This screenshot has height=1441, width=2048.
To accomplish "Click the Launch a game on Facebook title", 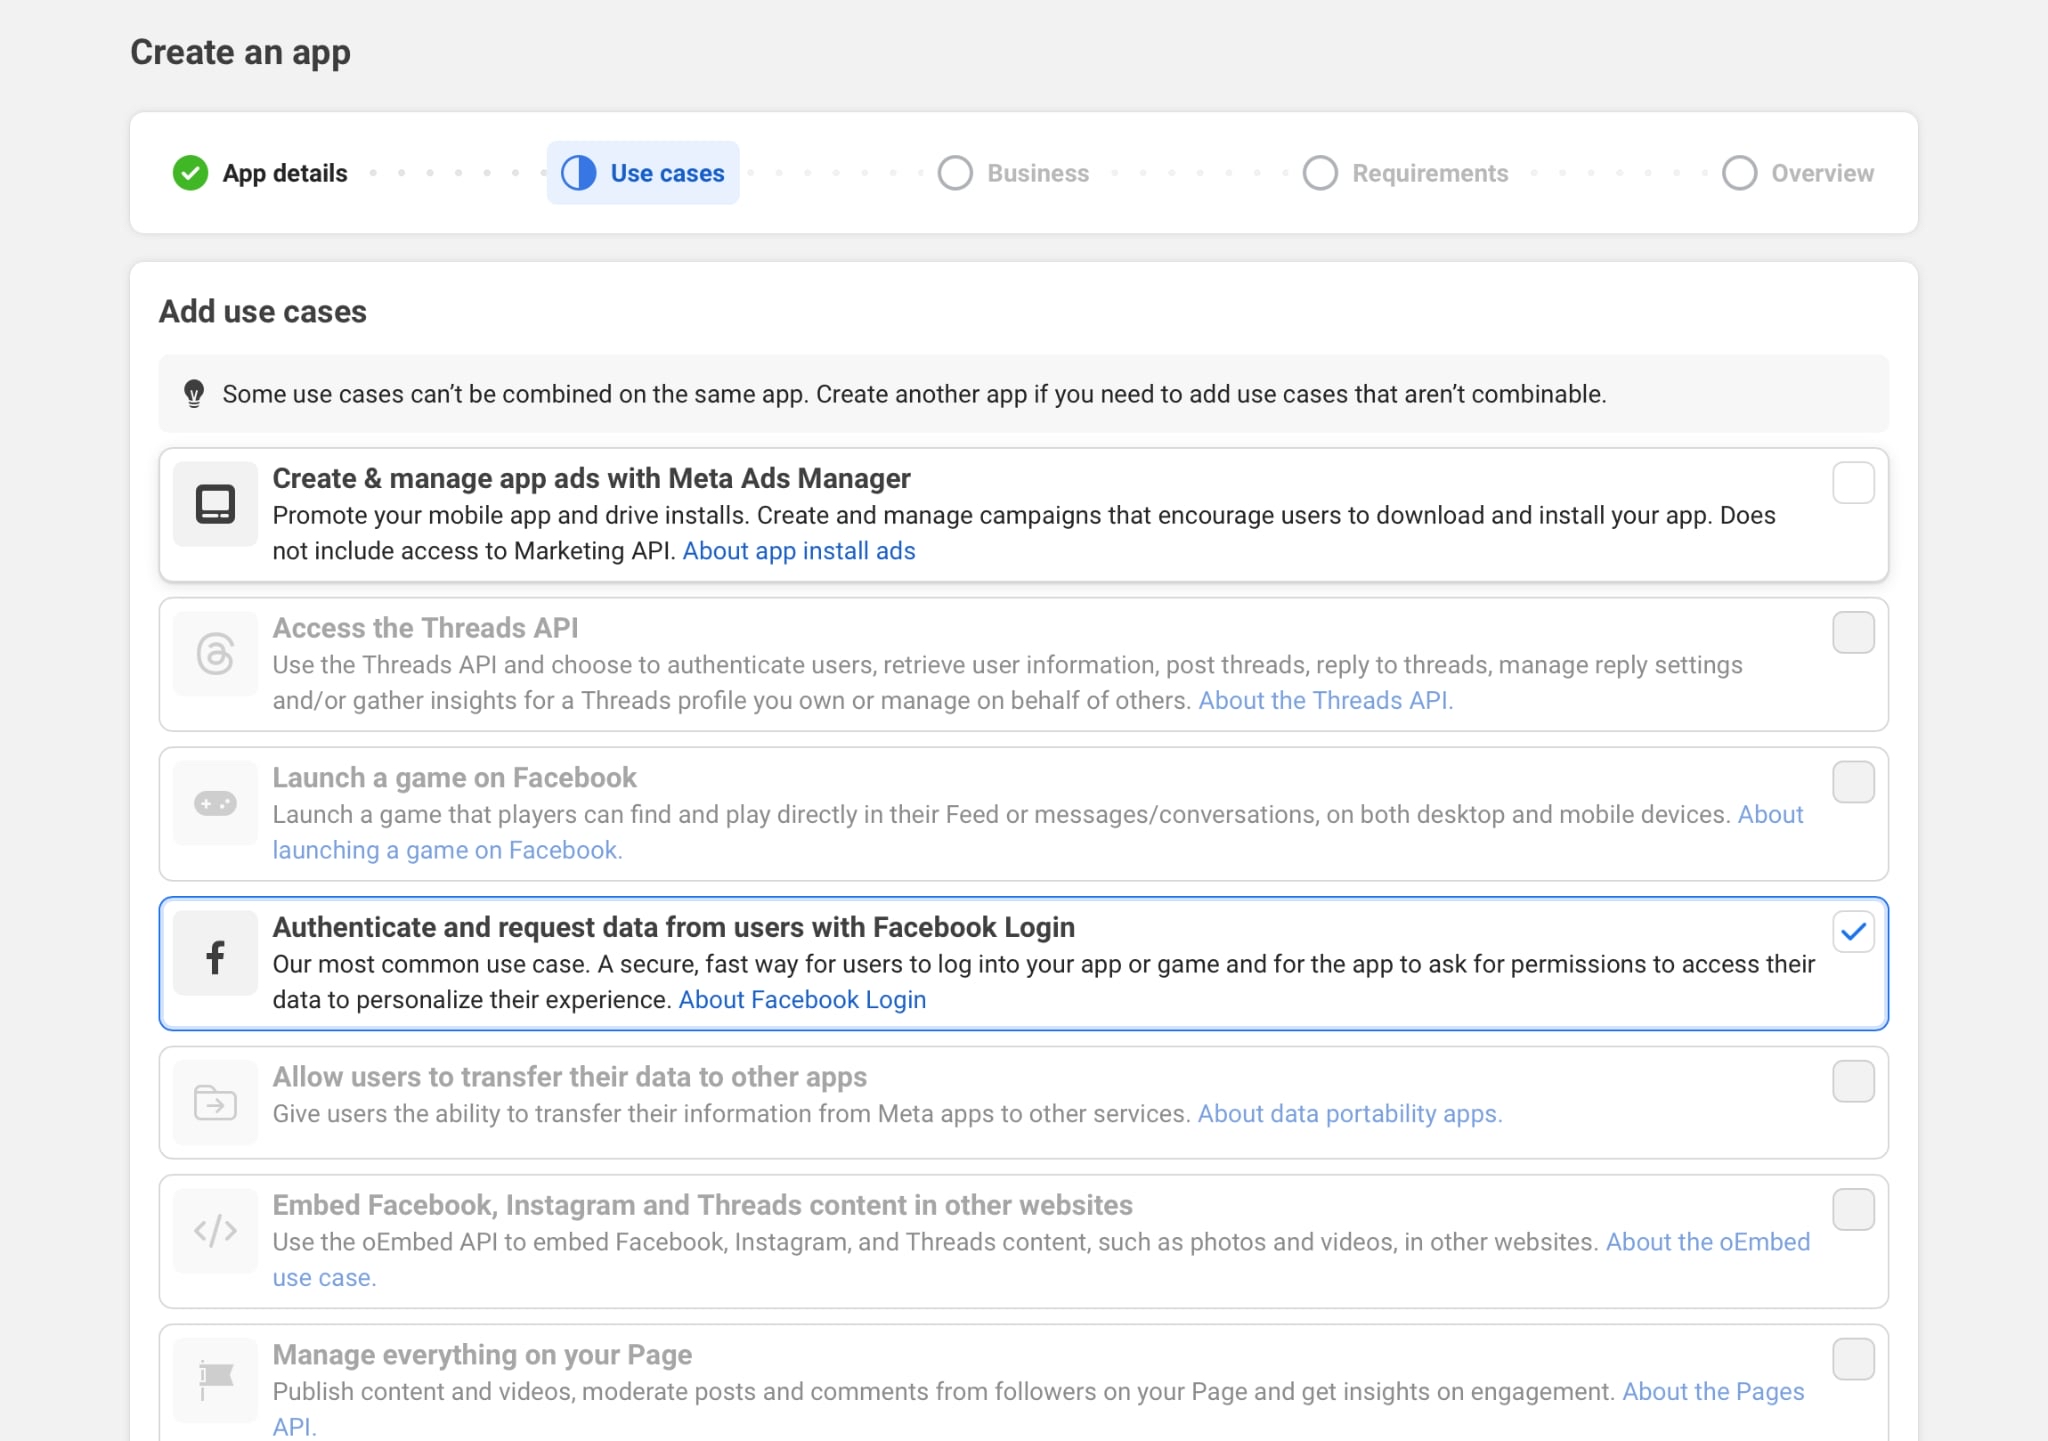I will point(454,778).
